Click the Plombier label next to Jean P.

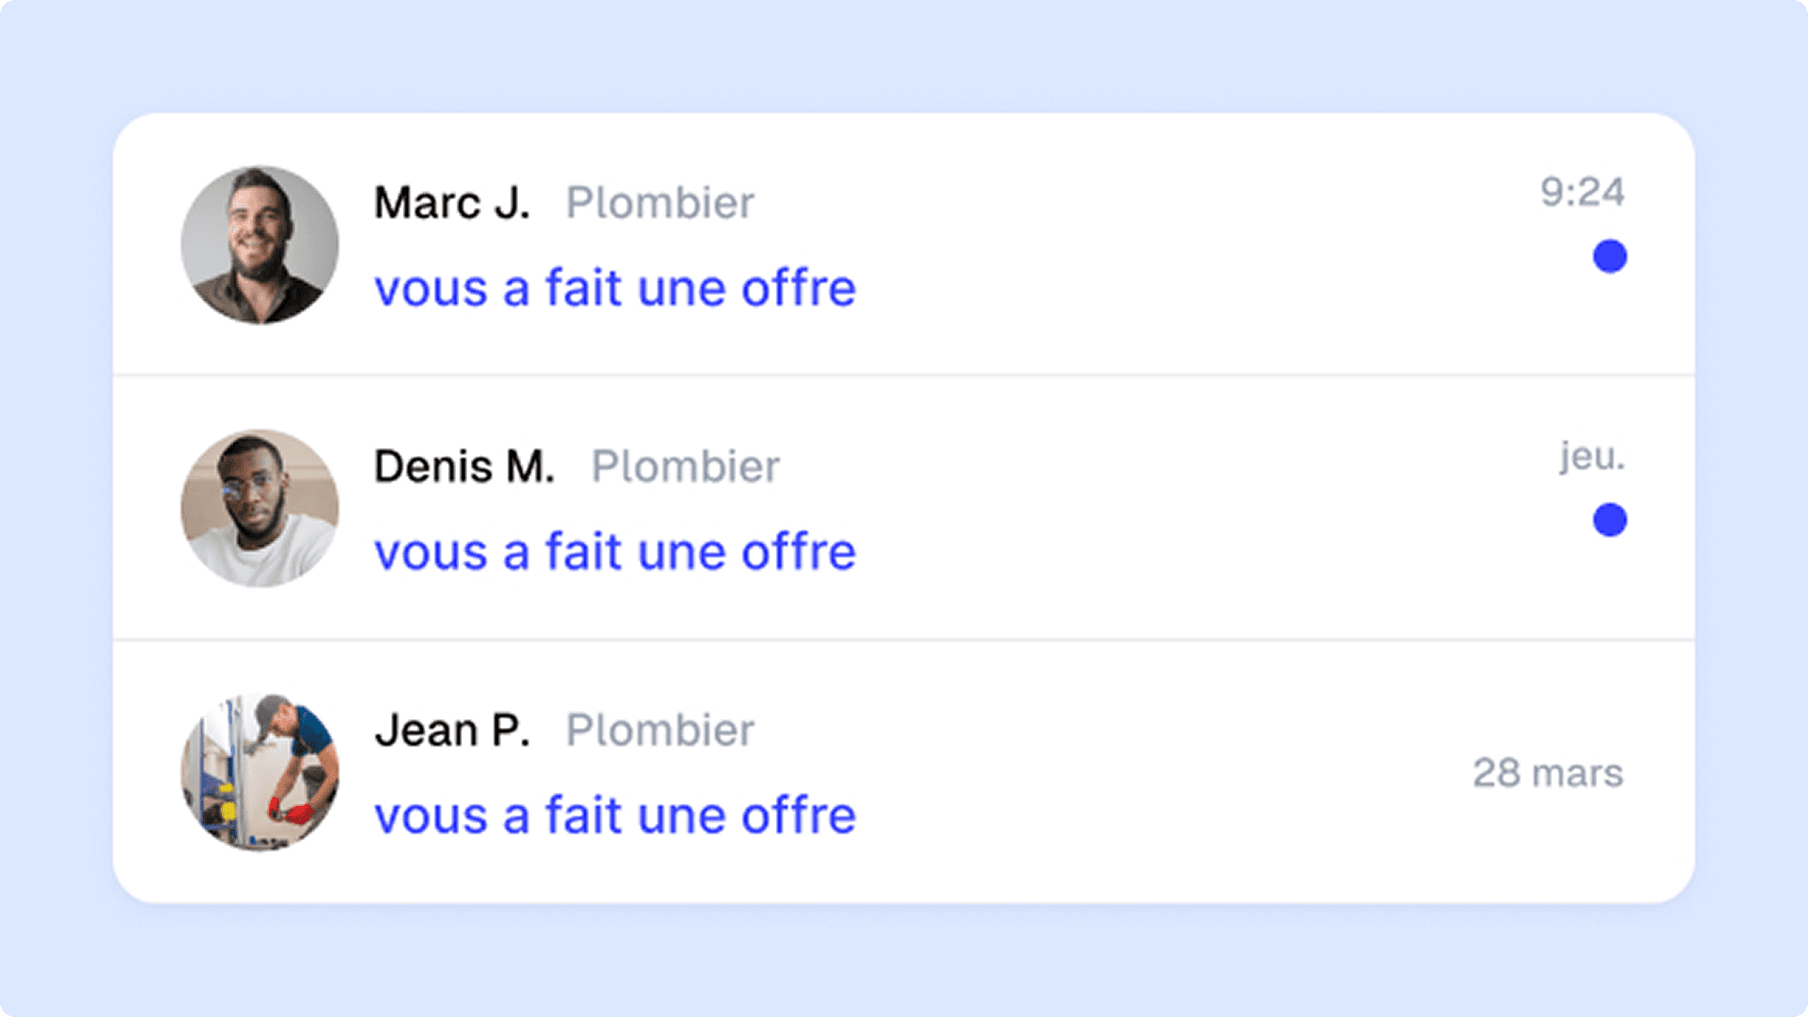[660, 730]
